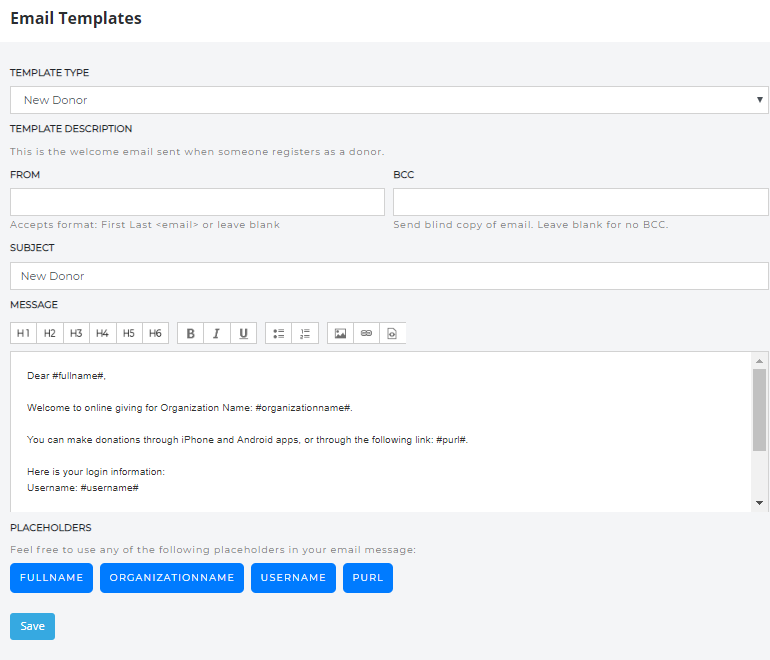Apply H5 heading format
The image size is (770, 660).
tap(129, 333)
